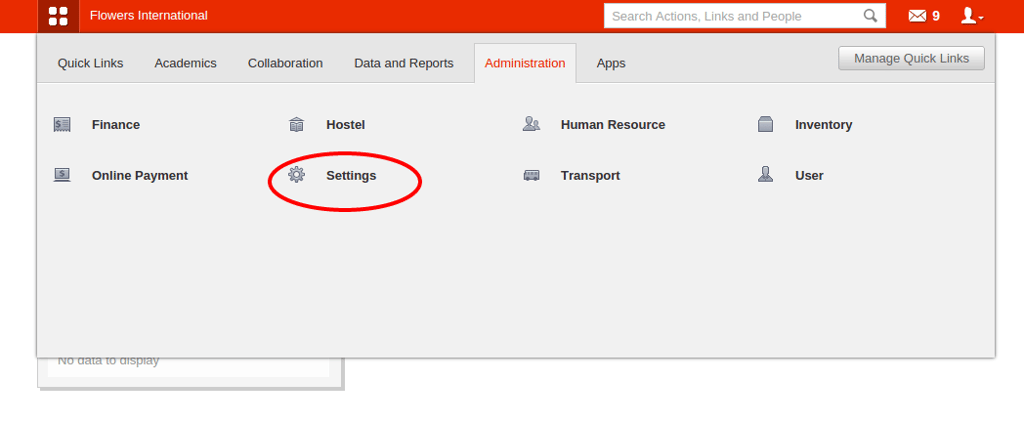Screen dimensions: 1024x423
Task: Click the Finance receipt icon
Action: click(x=62, y=124)
